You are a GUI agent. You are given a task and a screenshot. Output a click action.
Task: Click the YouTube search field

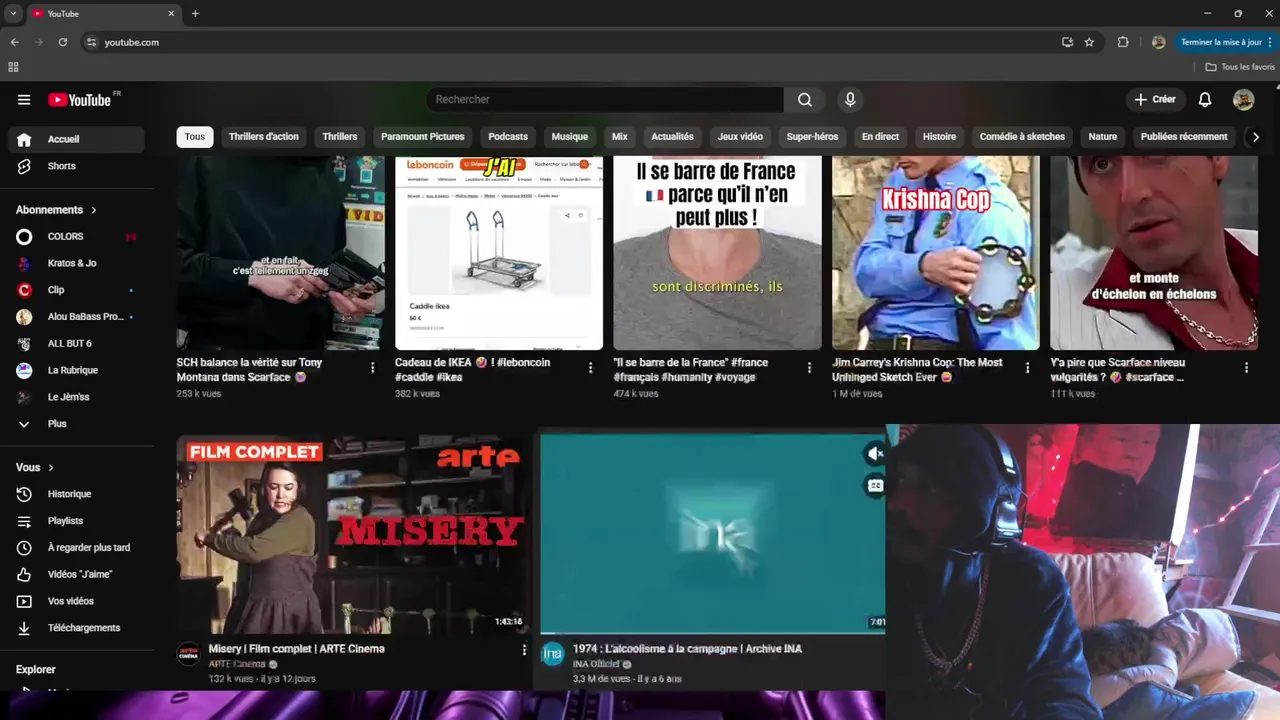pyautogui.click(x=605, y=100)
